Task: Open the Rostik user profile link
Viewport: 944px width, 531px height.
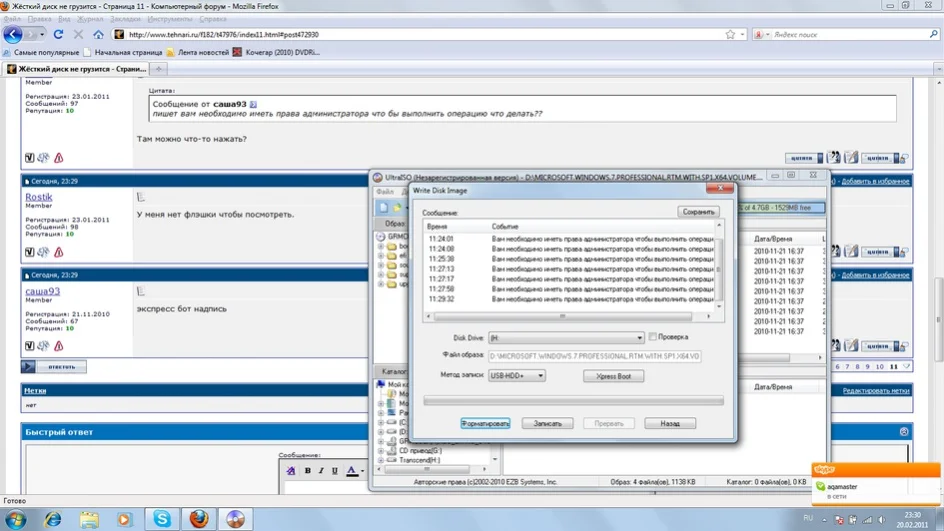Action: (39, 198)
